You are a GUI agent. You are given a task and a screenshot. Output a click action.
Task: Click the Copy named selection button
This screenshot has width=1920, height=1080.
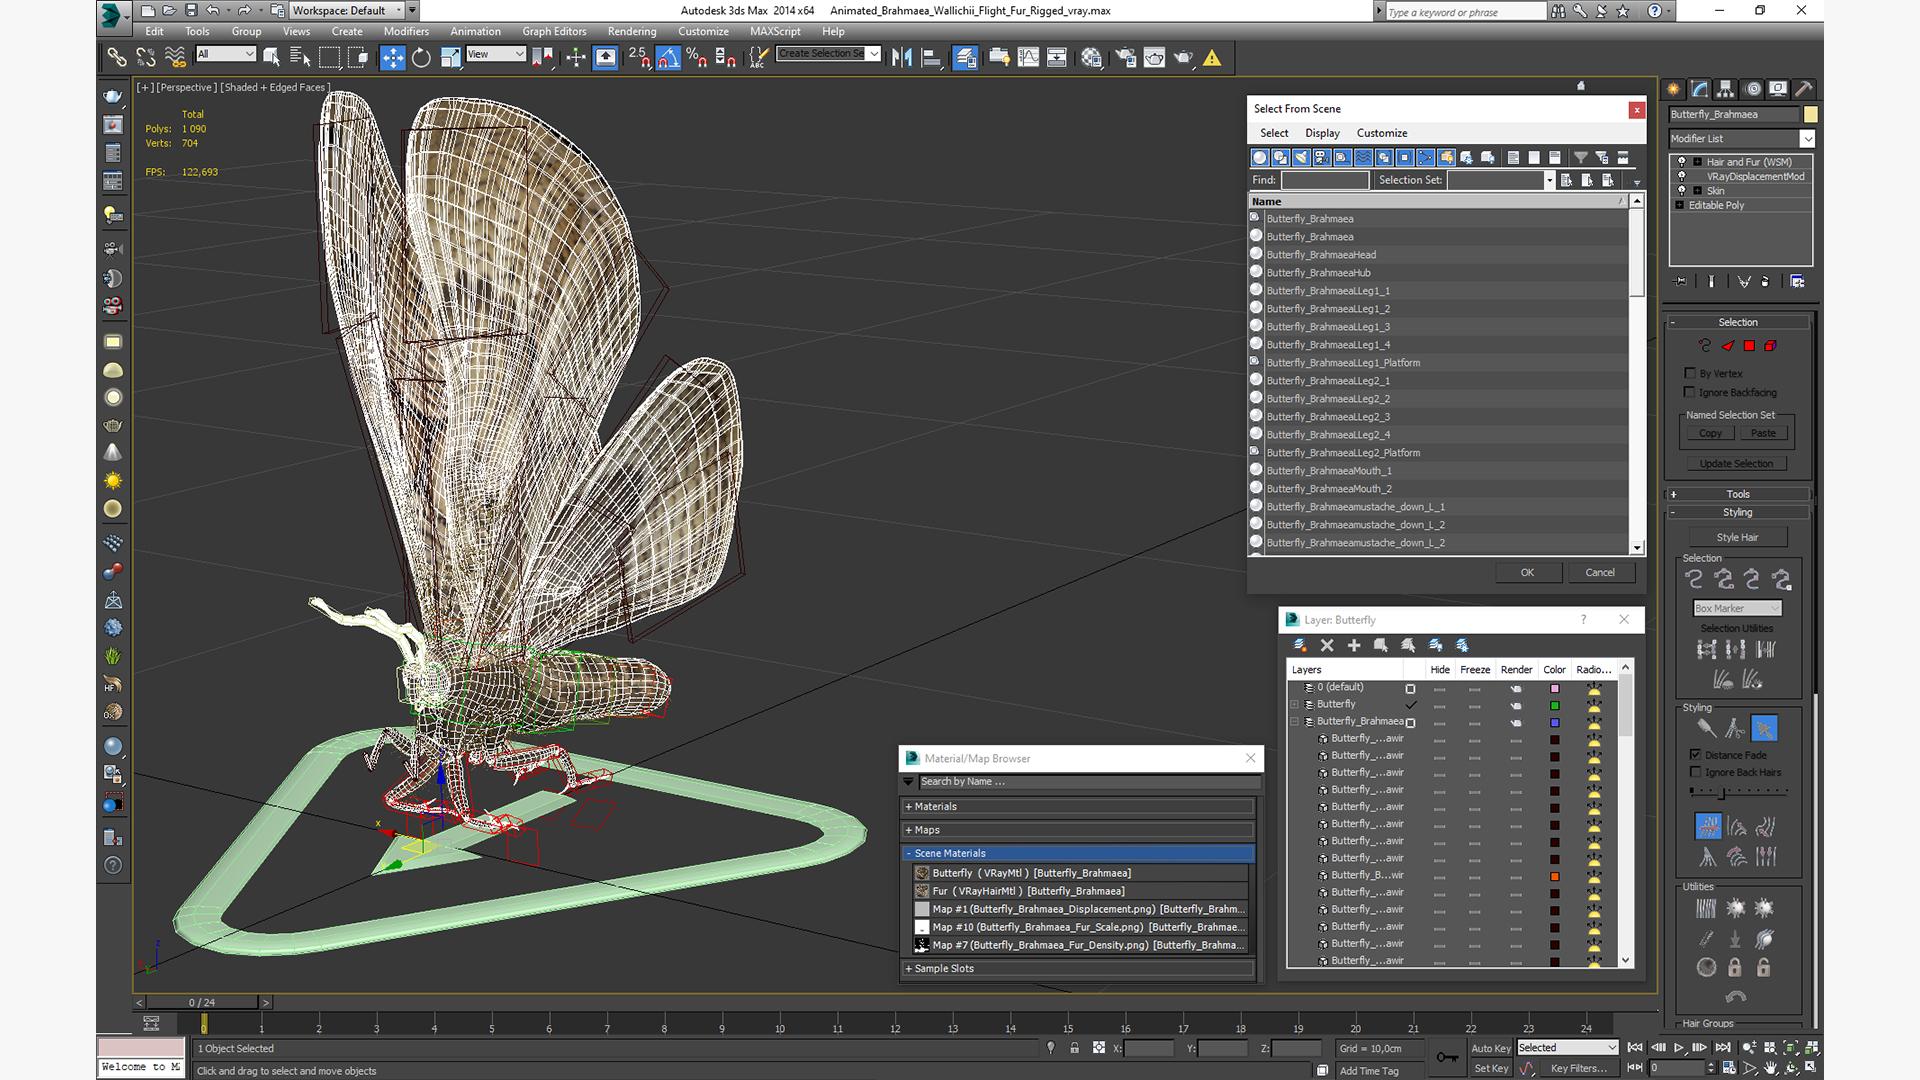[x=1711, y=434]
